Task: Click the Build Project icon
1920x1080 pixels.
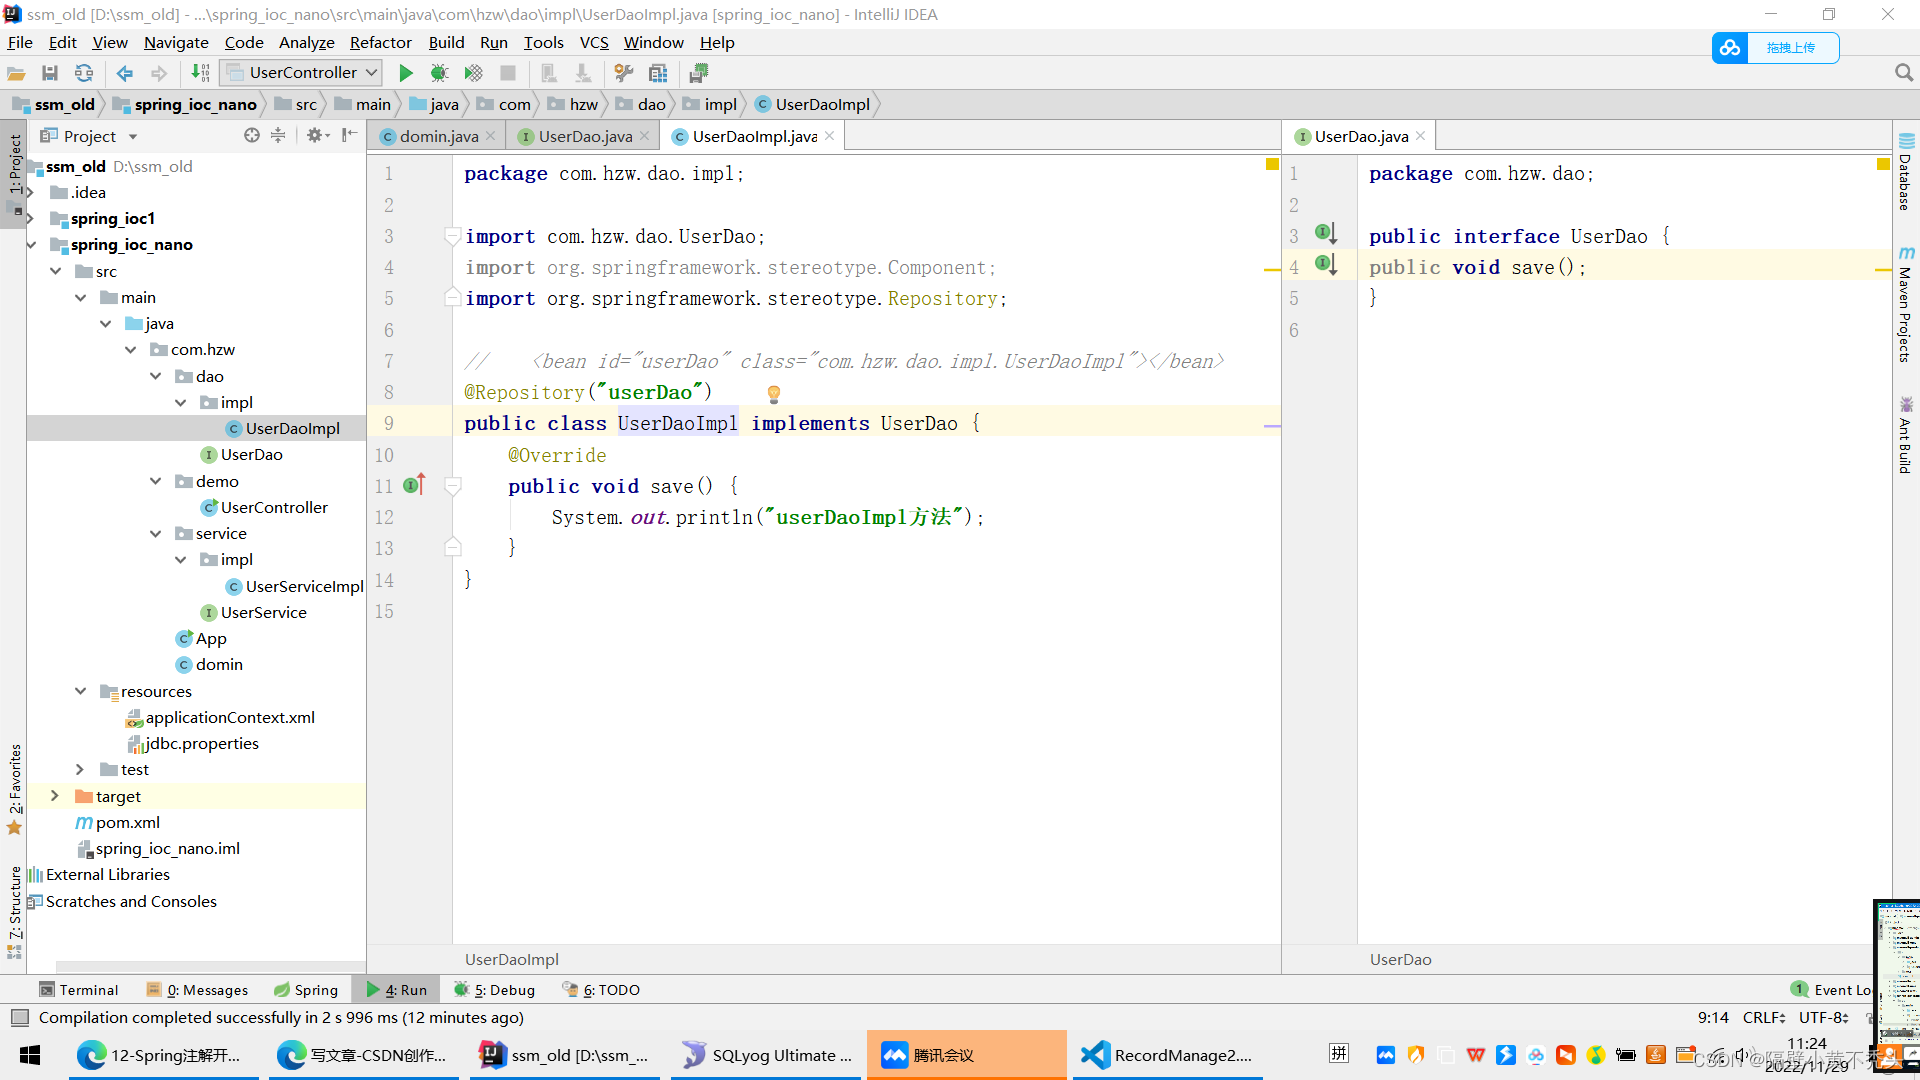Action: pyautogui.click(x=200, y=73)
